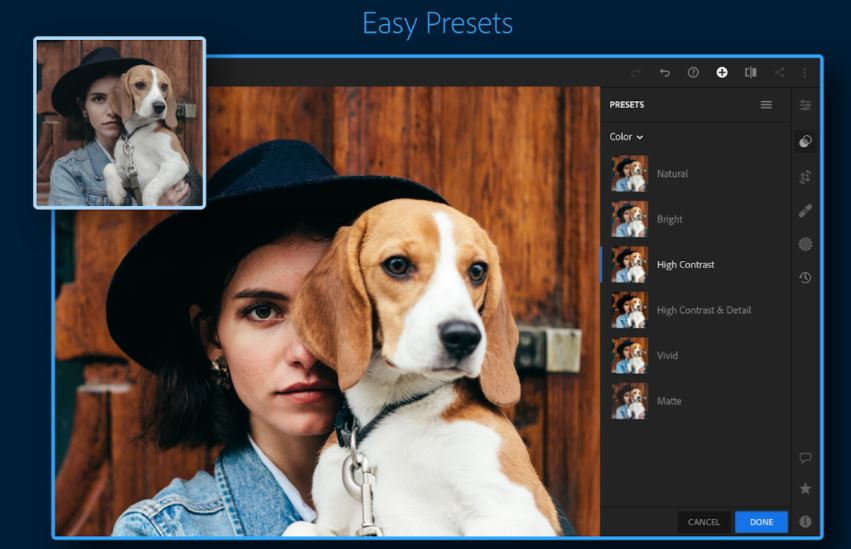851x549 pixels.
Task: Click the star rating icon
Action: click(805, 489)
